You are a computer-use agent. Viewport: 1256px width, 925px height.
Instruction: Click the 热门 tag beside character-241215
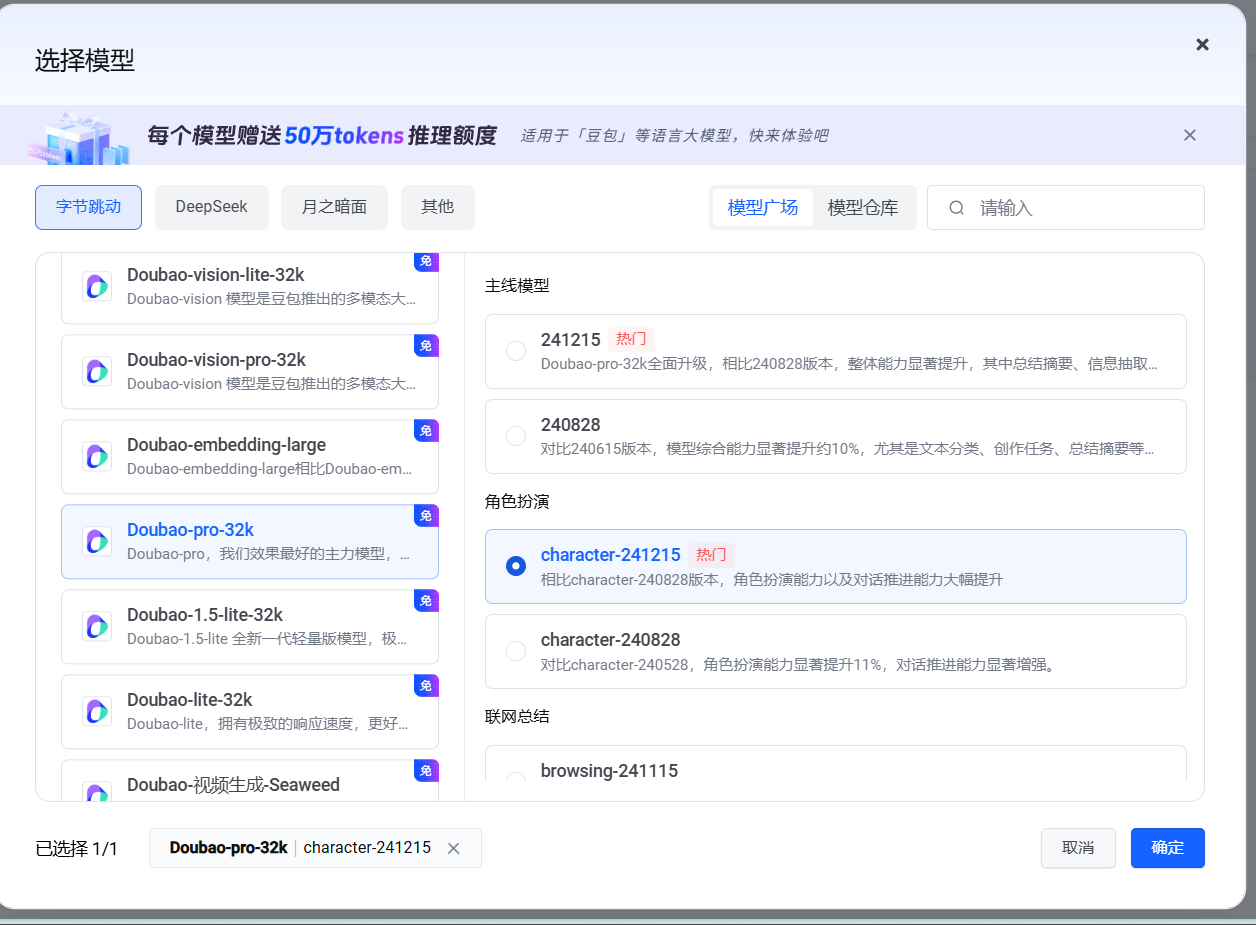tap(711, 555)
